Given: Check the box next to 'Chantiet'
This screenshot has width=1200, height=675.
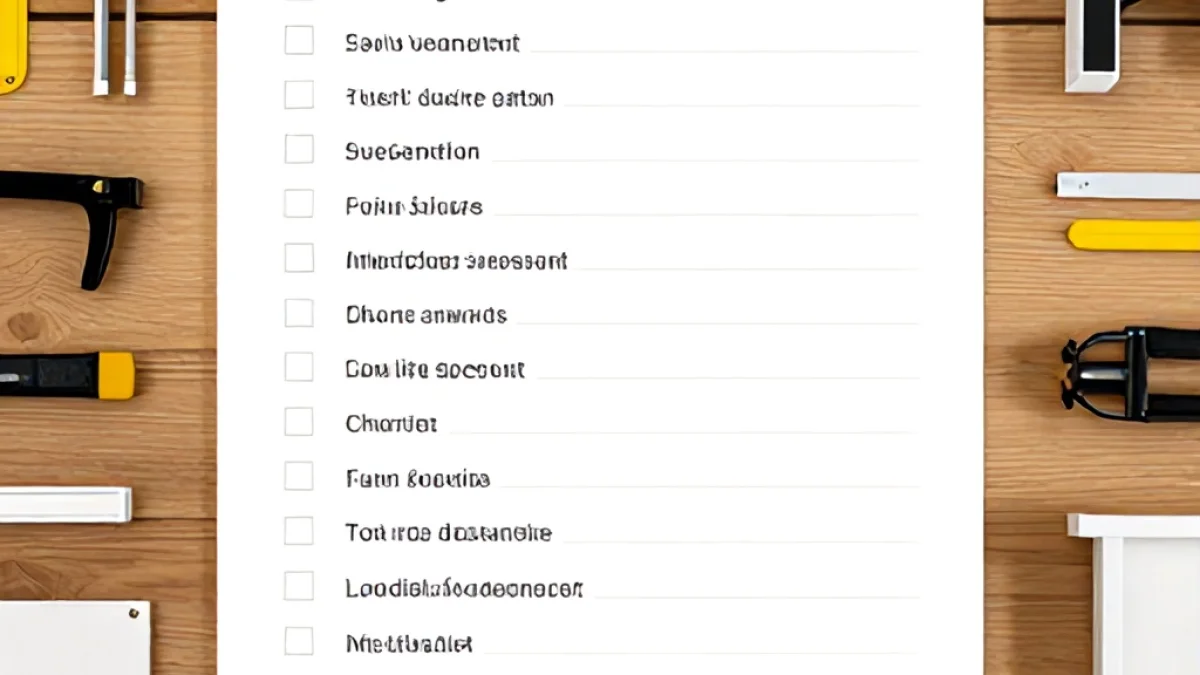Looking at the screenshot, I should 299,421.
